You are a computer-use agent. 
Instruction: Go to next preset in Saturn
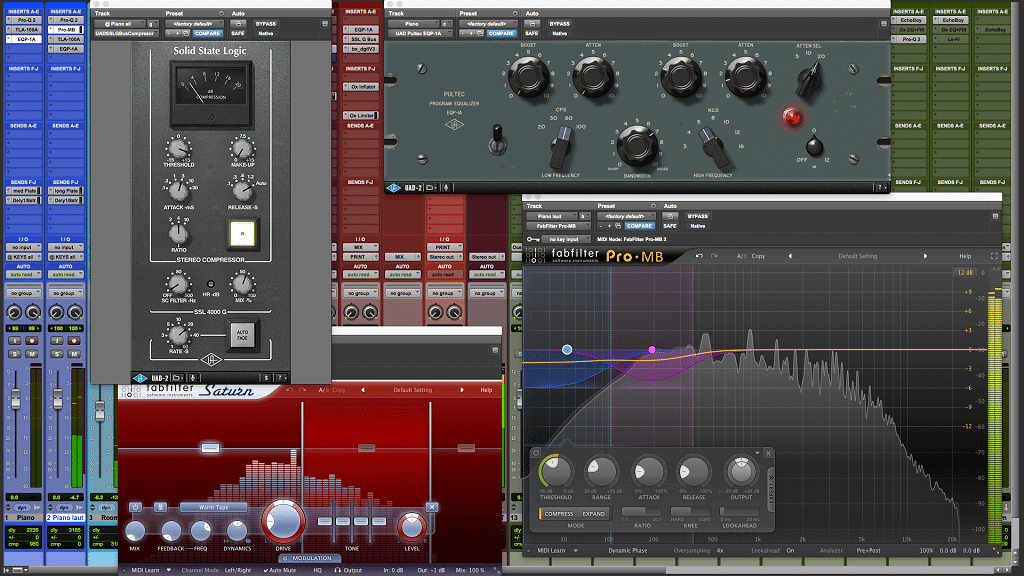coord(462,390)
